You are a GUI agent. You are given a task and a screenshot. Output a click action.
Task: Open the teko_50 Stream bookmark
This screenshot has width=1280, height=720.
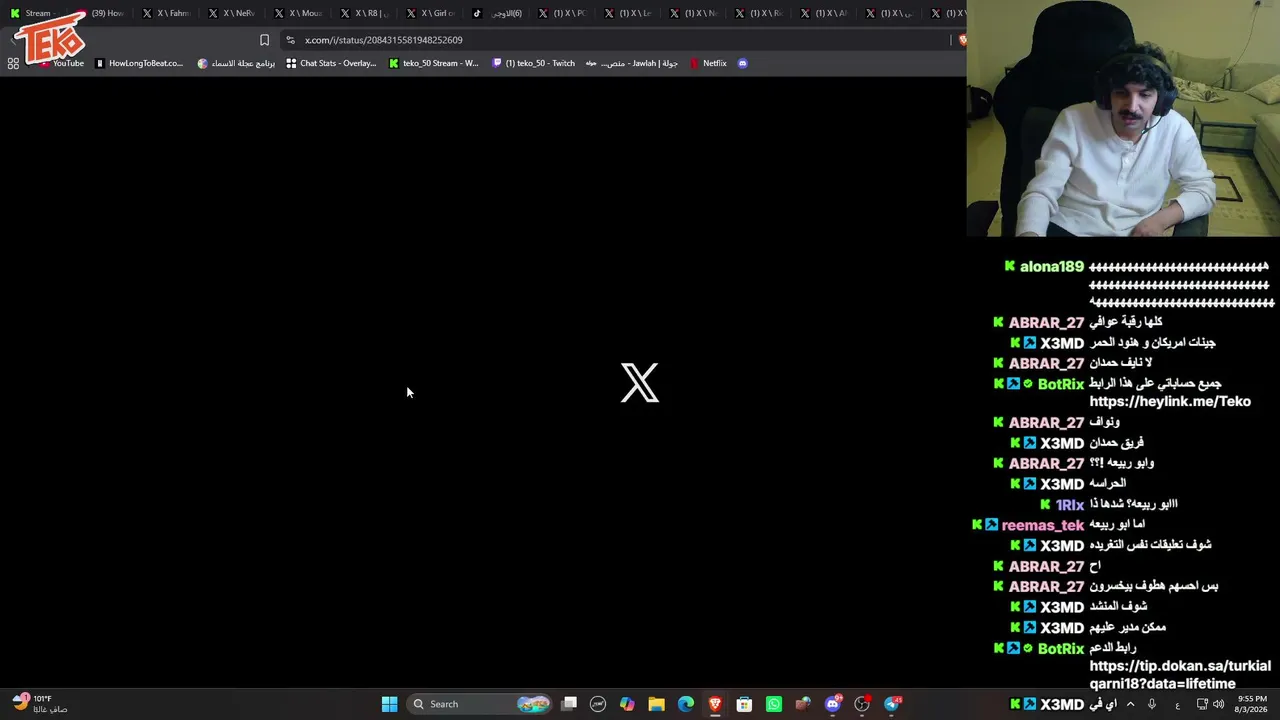click(434, 63)
